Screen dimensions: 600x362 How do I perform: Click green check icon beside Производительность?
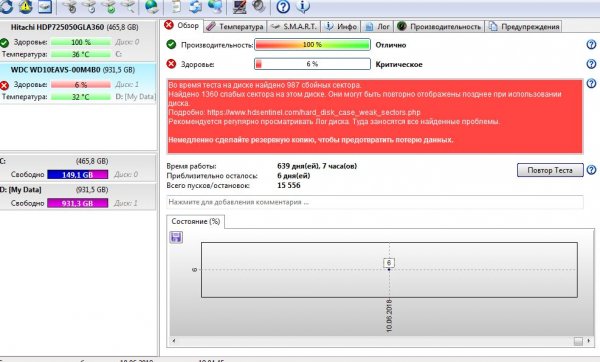[x=171, y=45]
